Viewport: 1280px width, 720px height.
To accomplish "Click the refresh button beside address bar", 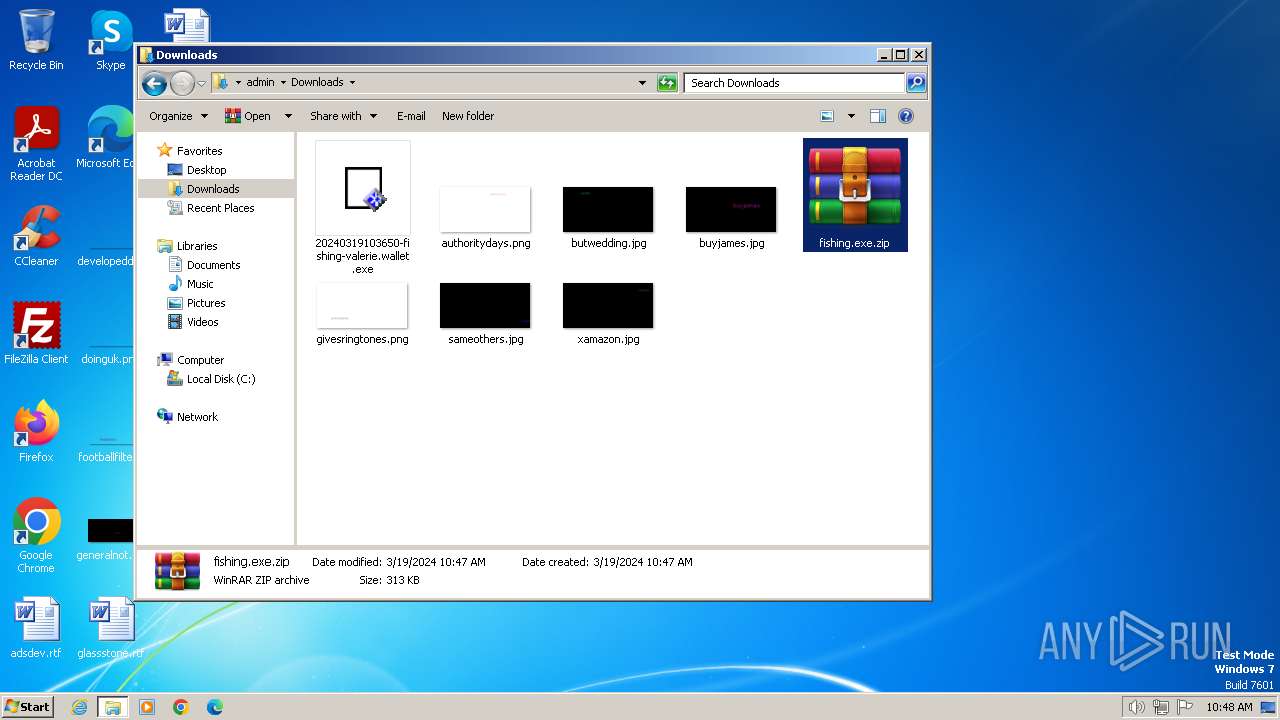I will pyautogui.click(x=667, y=83).
